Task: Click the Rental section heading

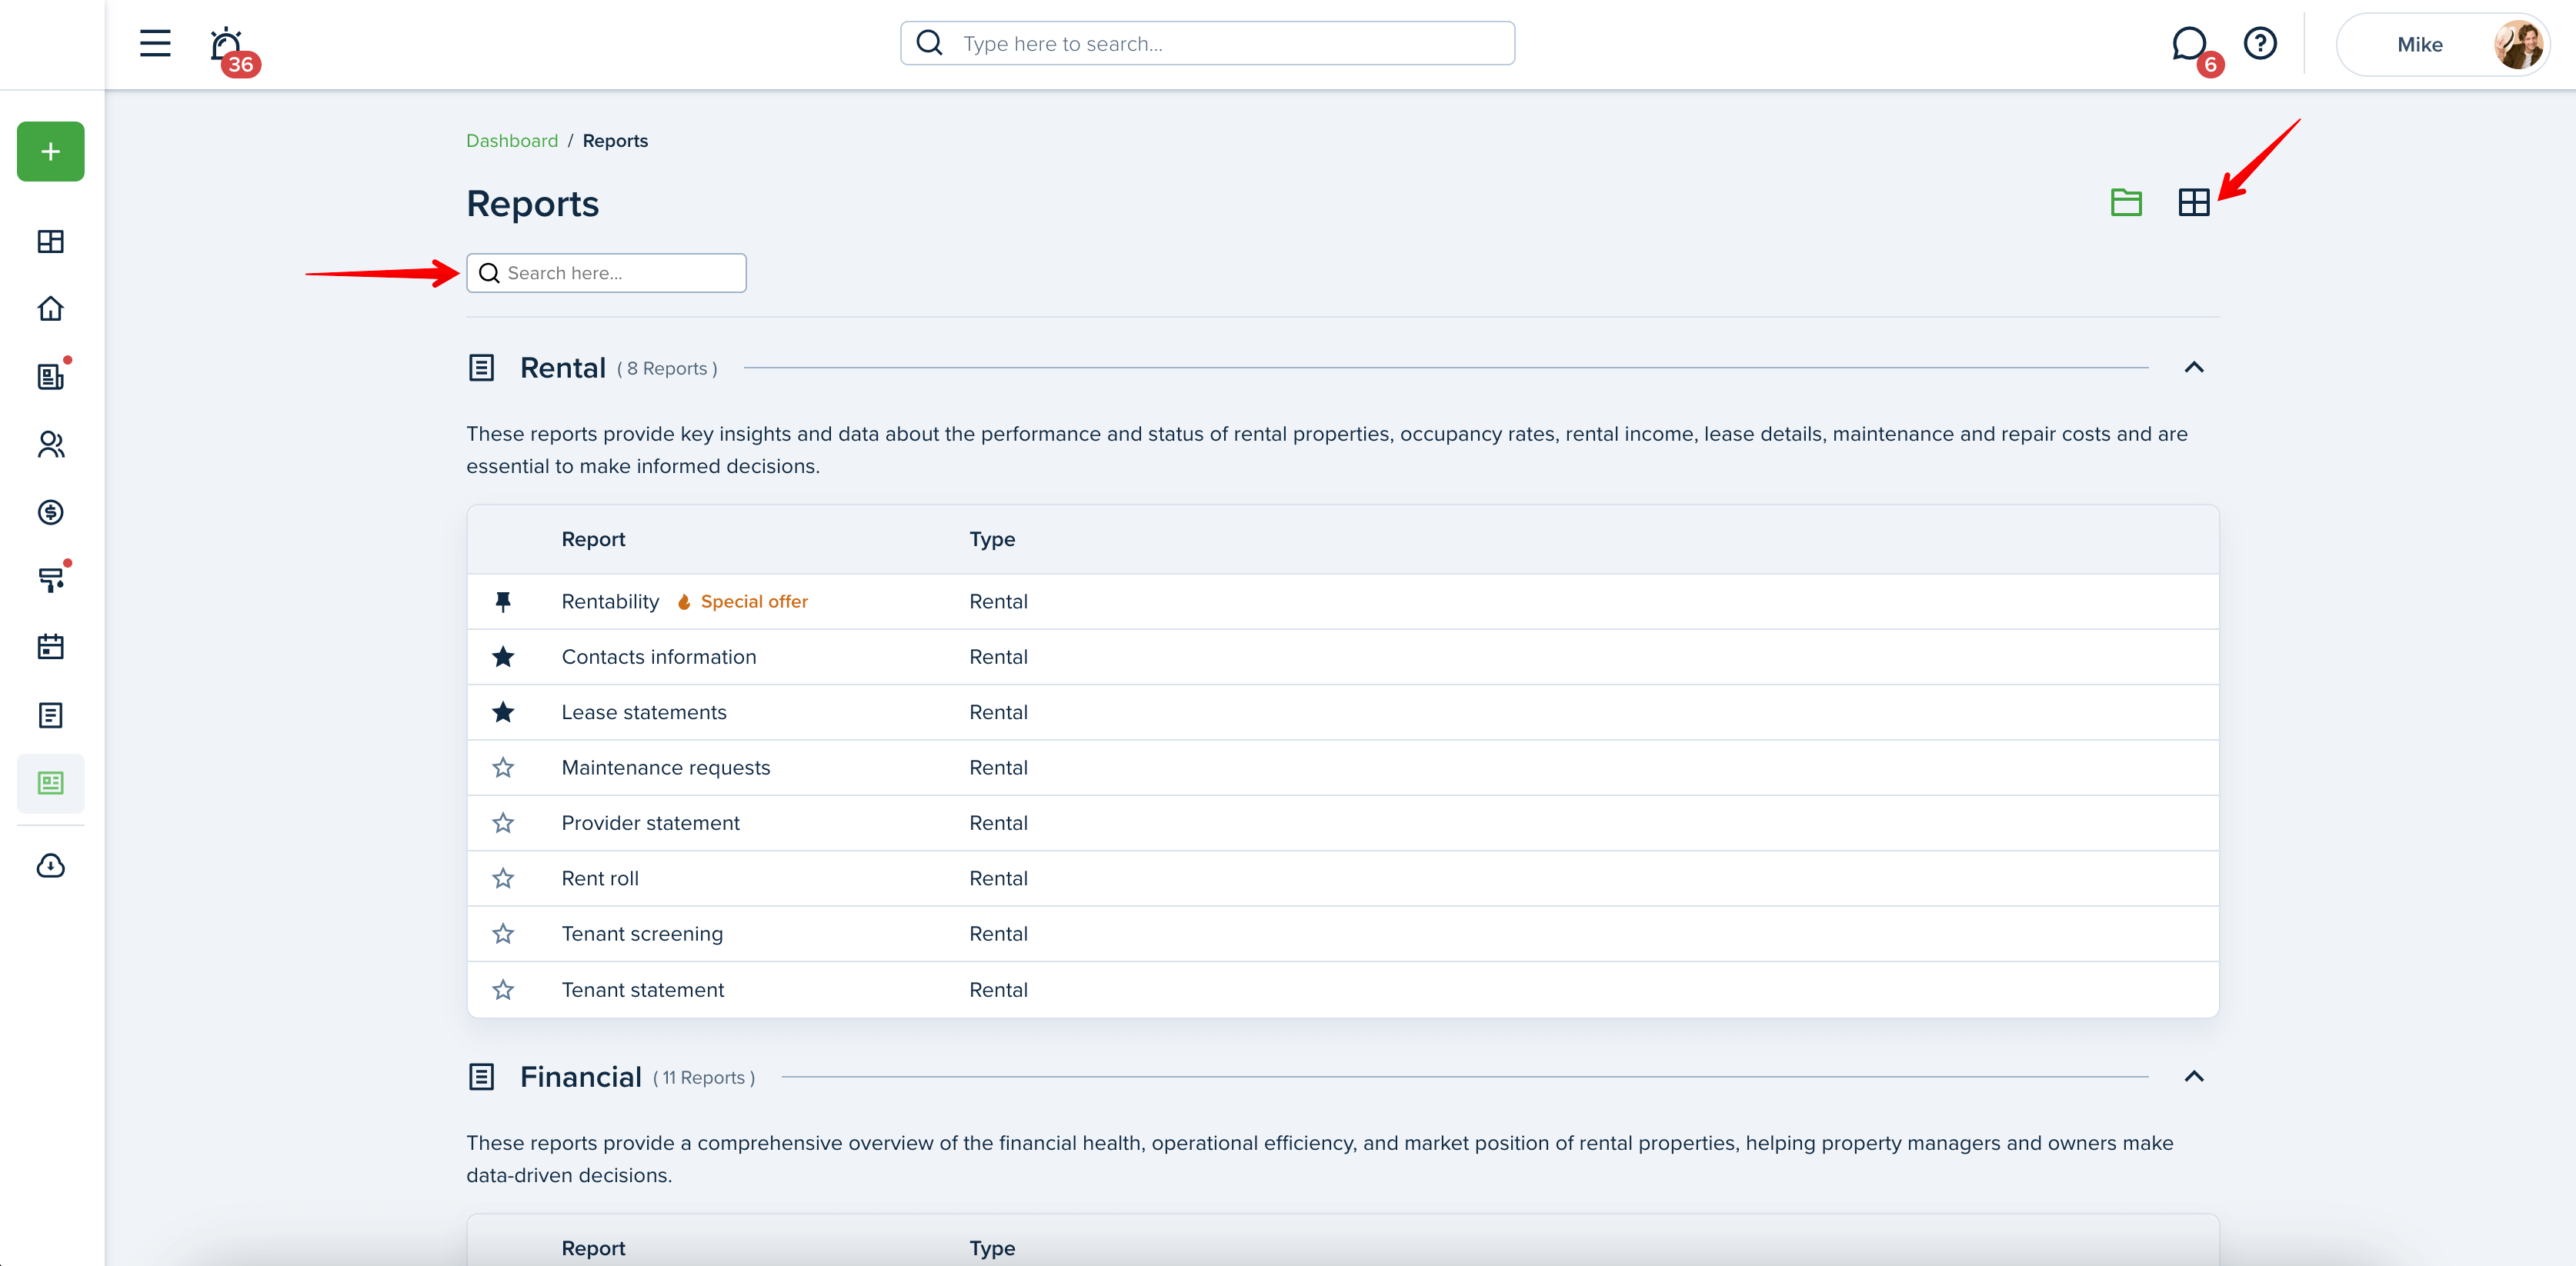Action: 563,368
